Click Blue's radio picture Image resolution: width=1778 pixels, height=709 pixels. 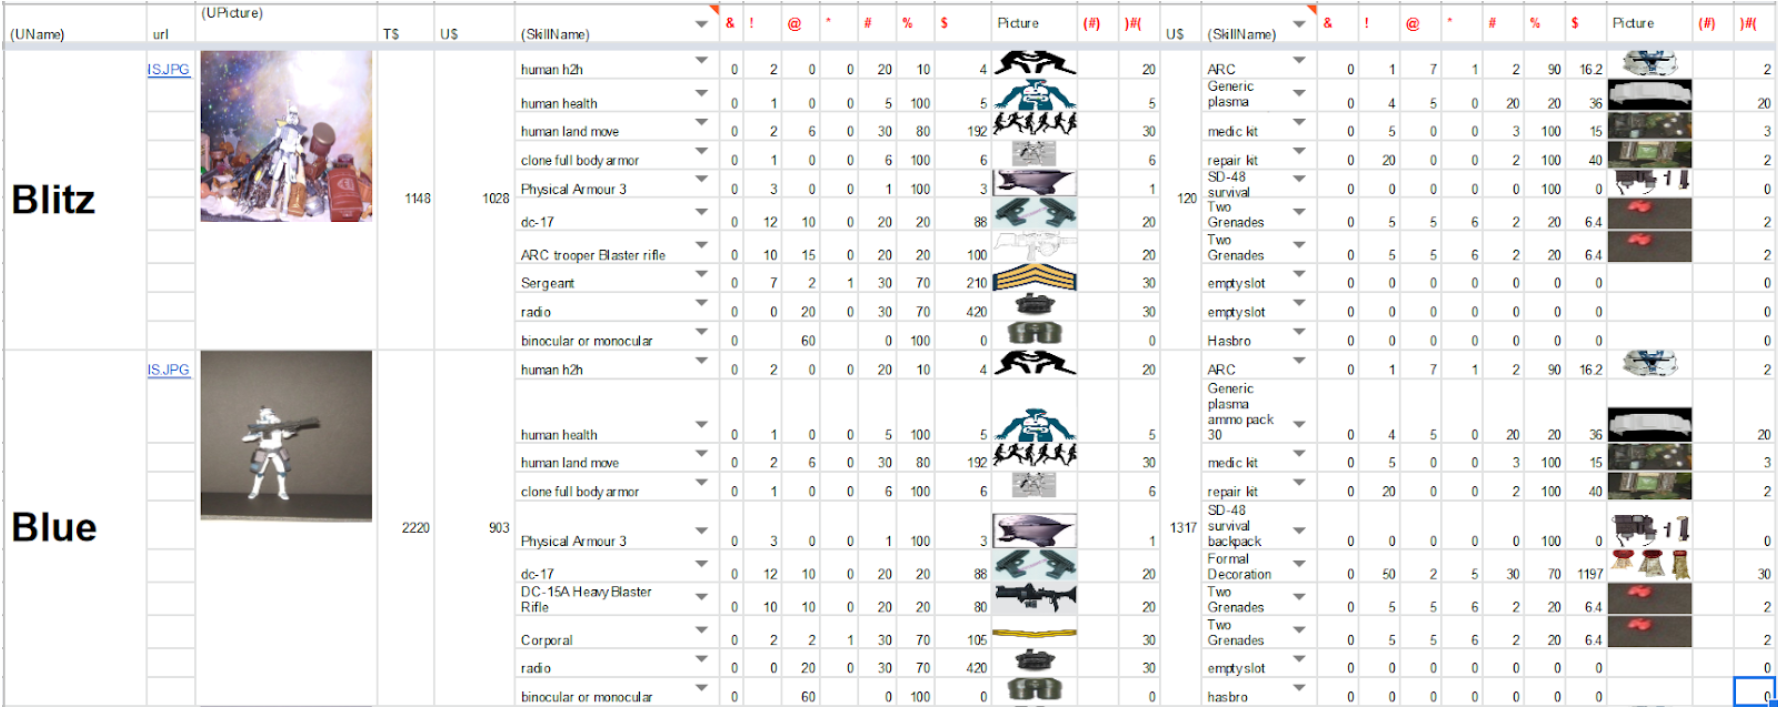(1034, 661)
